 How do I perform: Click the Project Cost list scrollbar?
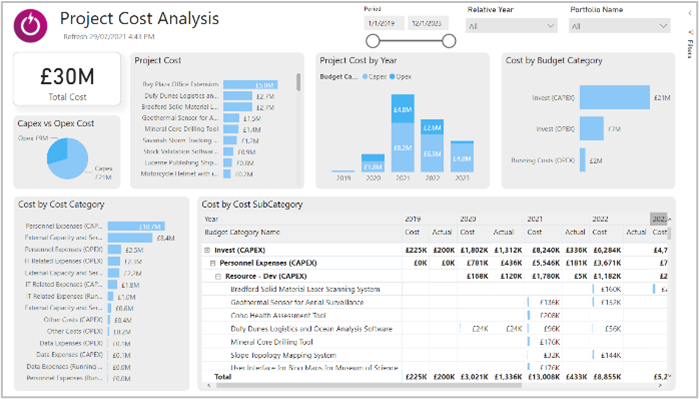(x=298, y=82)
